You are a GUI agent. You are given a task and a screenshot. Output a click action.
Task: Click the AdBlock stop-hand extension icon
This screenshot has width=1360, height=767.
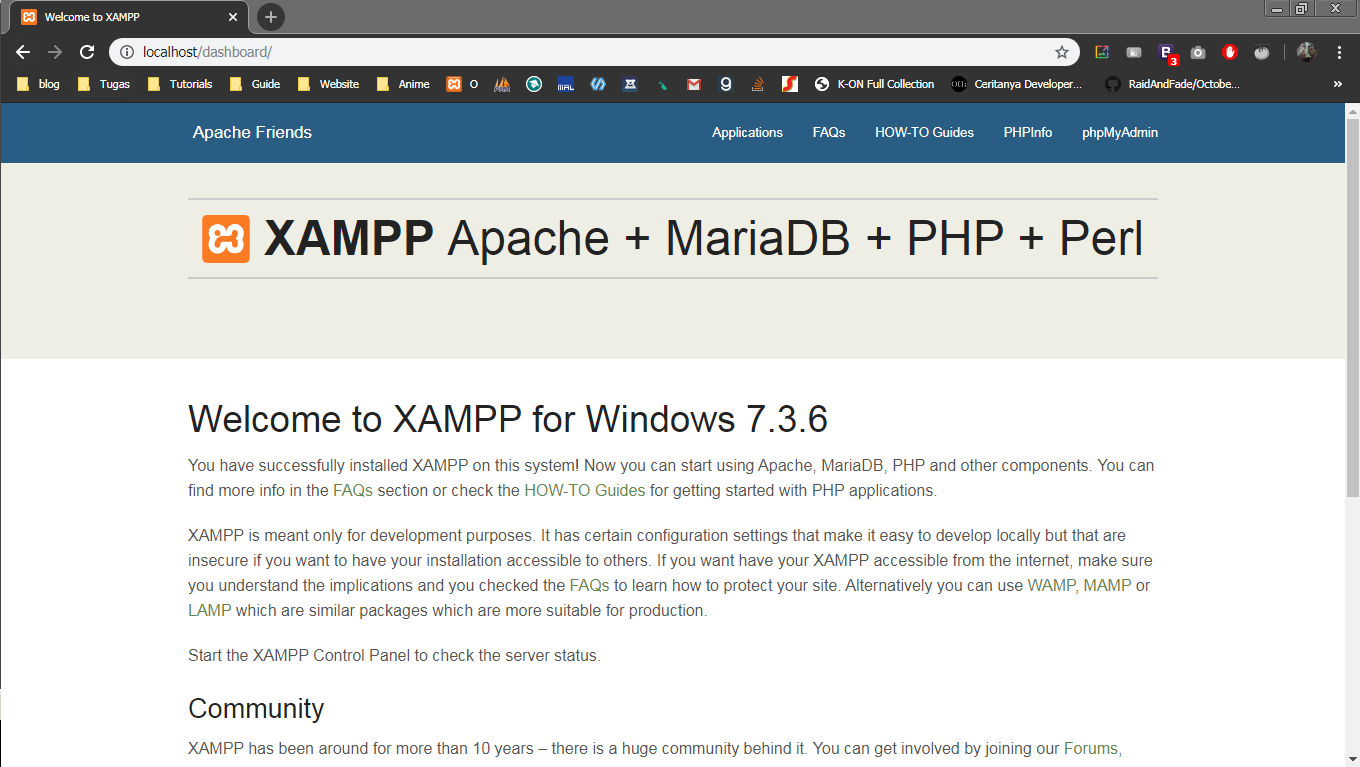coord(1230,52)
